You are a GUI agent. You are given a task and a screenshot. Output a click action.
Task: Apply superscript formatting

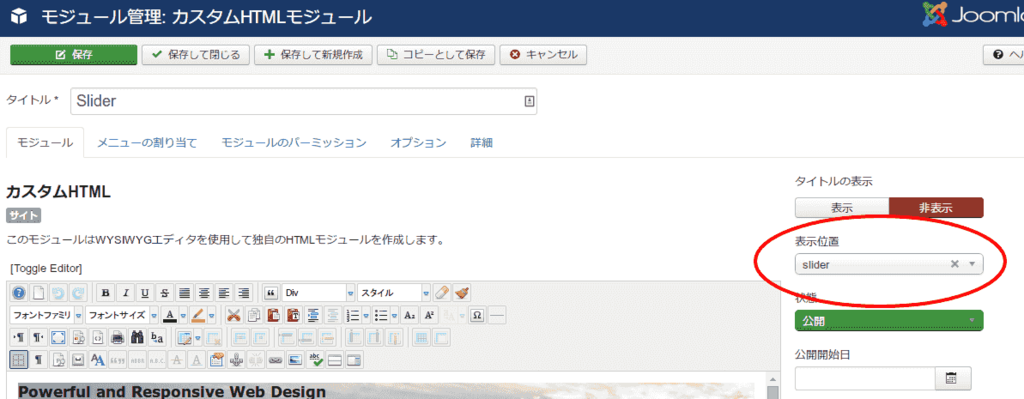point(429,315)
